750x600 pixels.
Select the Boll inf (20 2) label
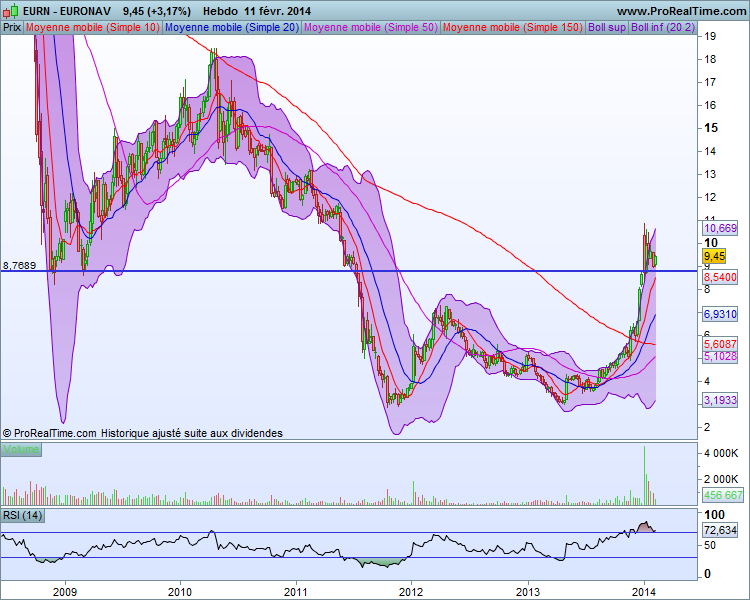click(662, 27)
